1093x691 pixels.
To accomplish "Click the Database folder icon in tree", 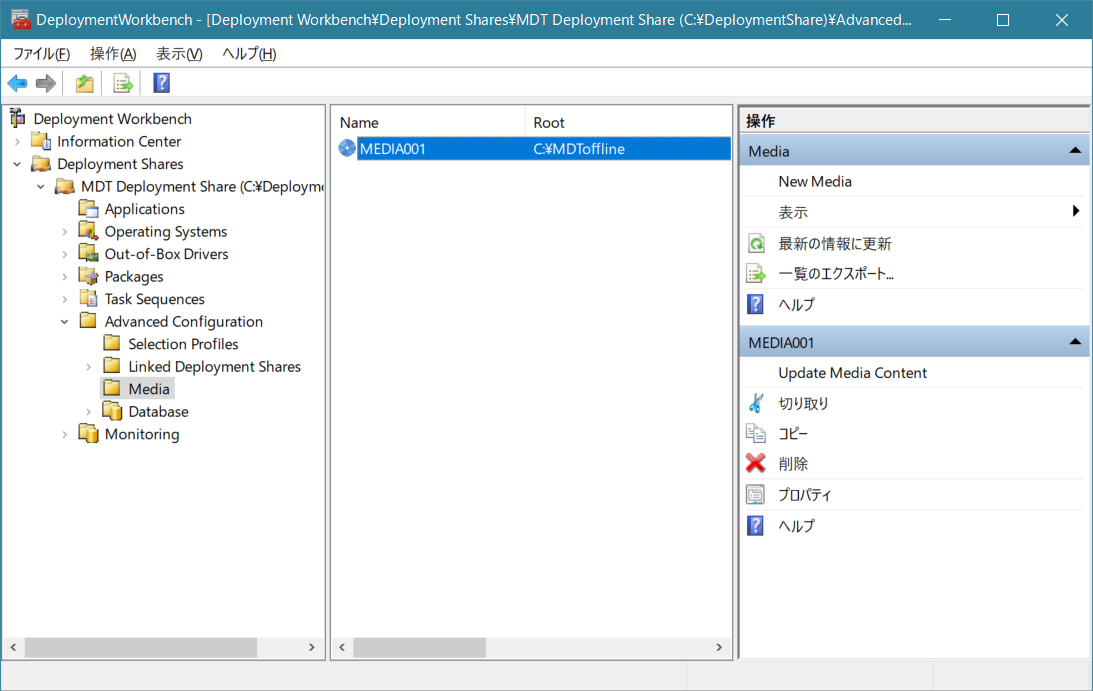I will tap(112, 411).
